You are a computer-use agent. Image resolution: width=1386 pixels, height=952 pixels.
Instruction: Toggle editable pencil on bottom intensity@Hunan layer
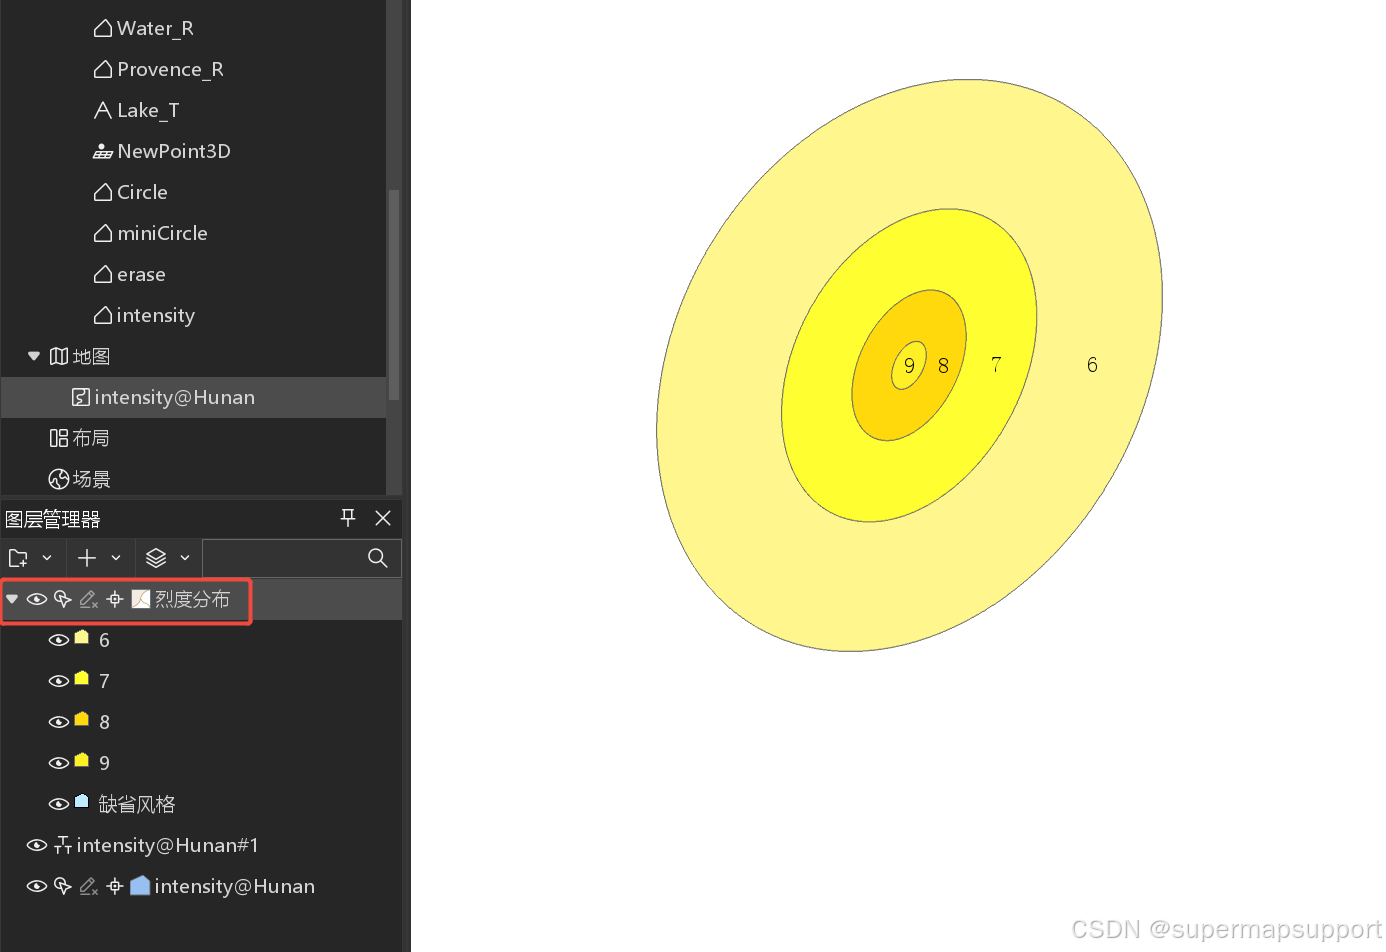point(89,886)
